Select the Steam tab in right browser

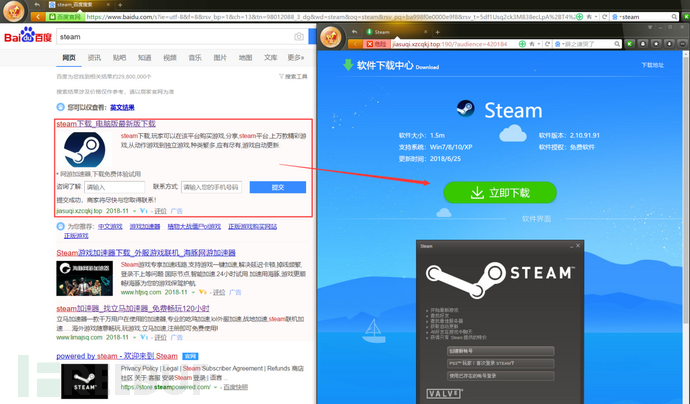396,32
